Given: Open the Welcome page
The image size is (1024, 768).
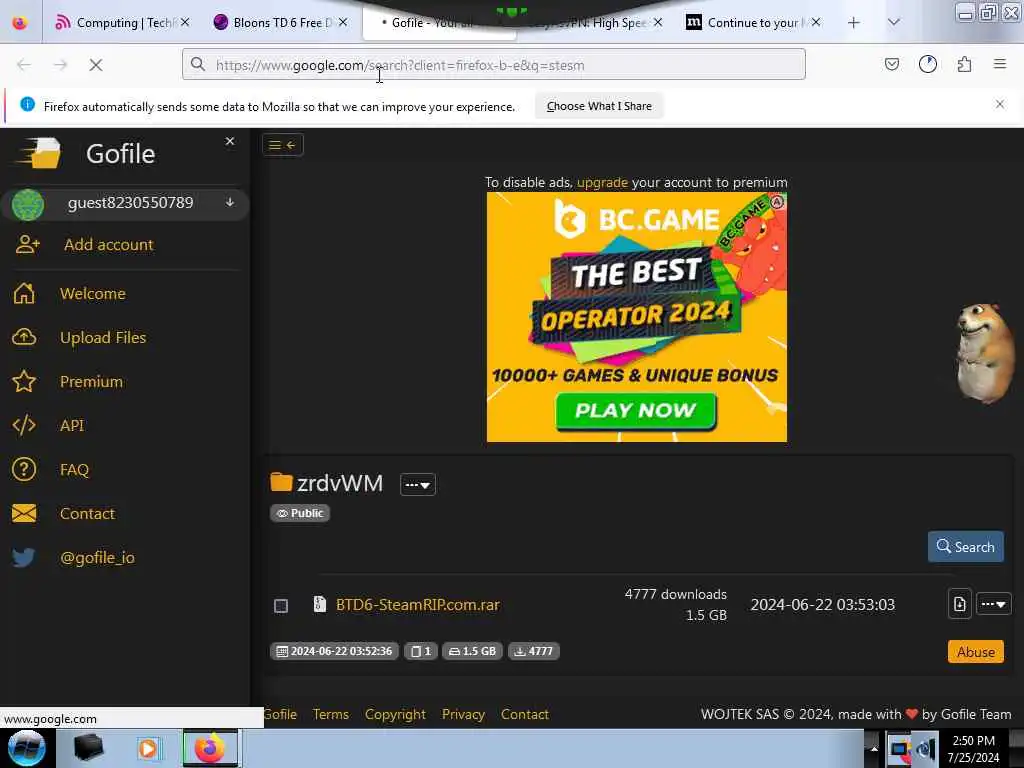Looking at the screenshot, I should (x=93, y=294).
